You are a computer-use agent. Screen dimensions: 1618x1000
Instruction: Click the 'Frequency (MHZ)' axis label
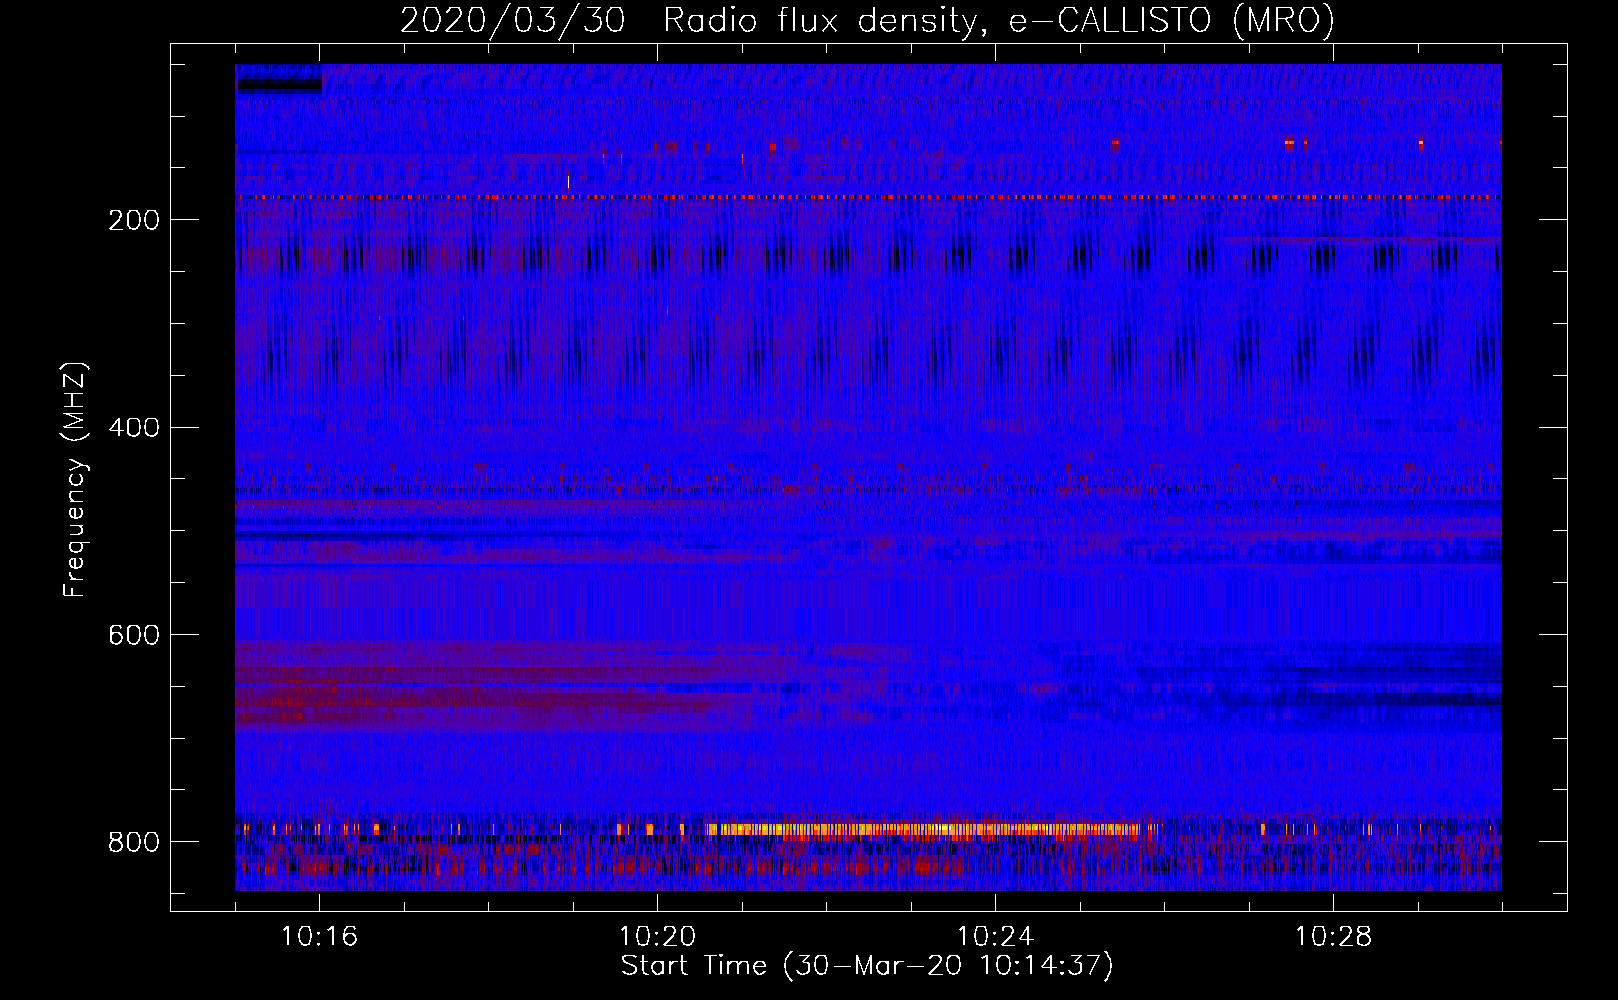pyautogui.click(x=75, y=479)
